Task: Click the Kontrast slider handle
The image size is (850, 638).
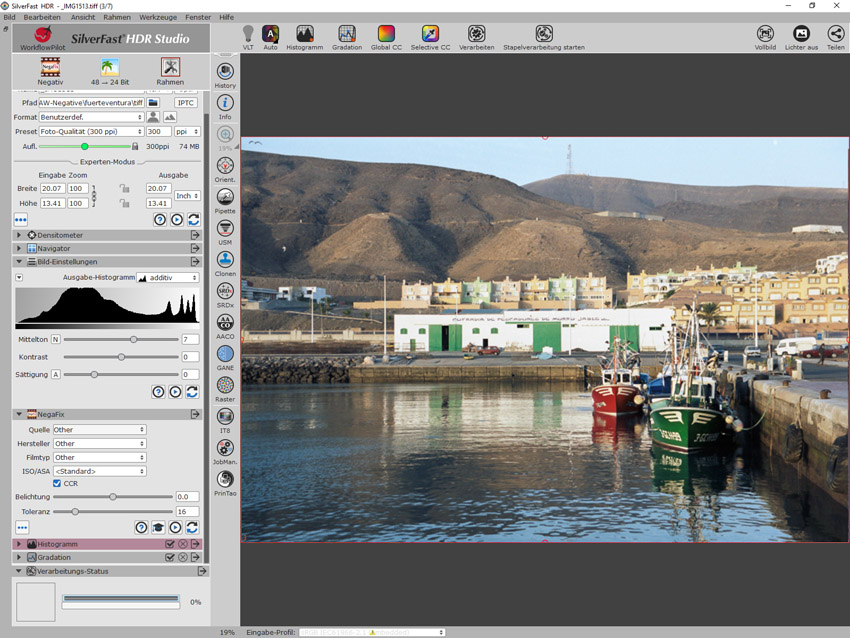Action: (x=121, y=357)
